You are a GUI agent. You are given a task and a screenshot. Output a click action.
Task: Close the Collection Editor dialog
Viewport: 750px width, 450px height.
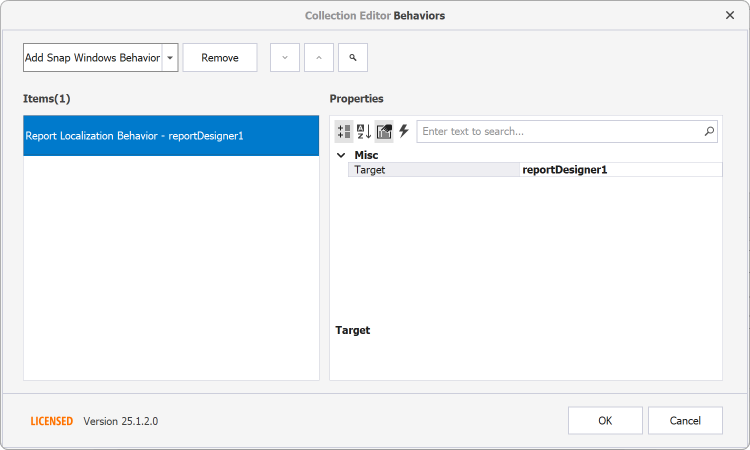(729, 15)
